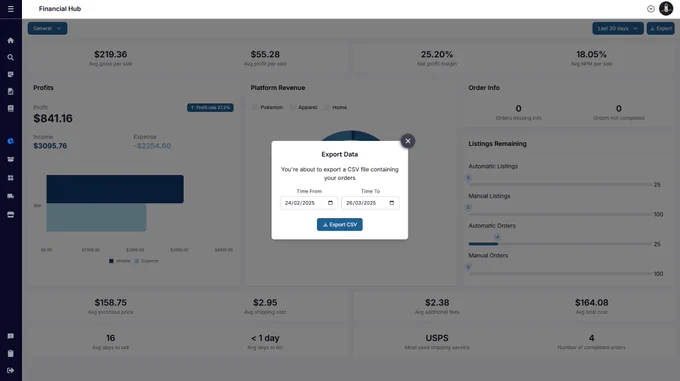
Task: Click the -$2254.60 expense amount
Action: 152,146
